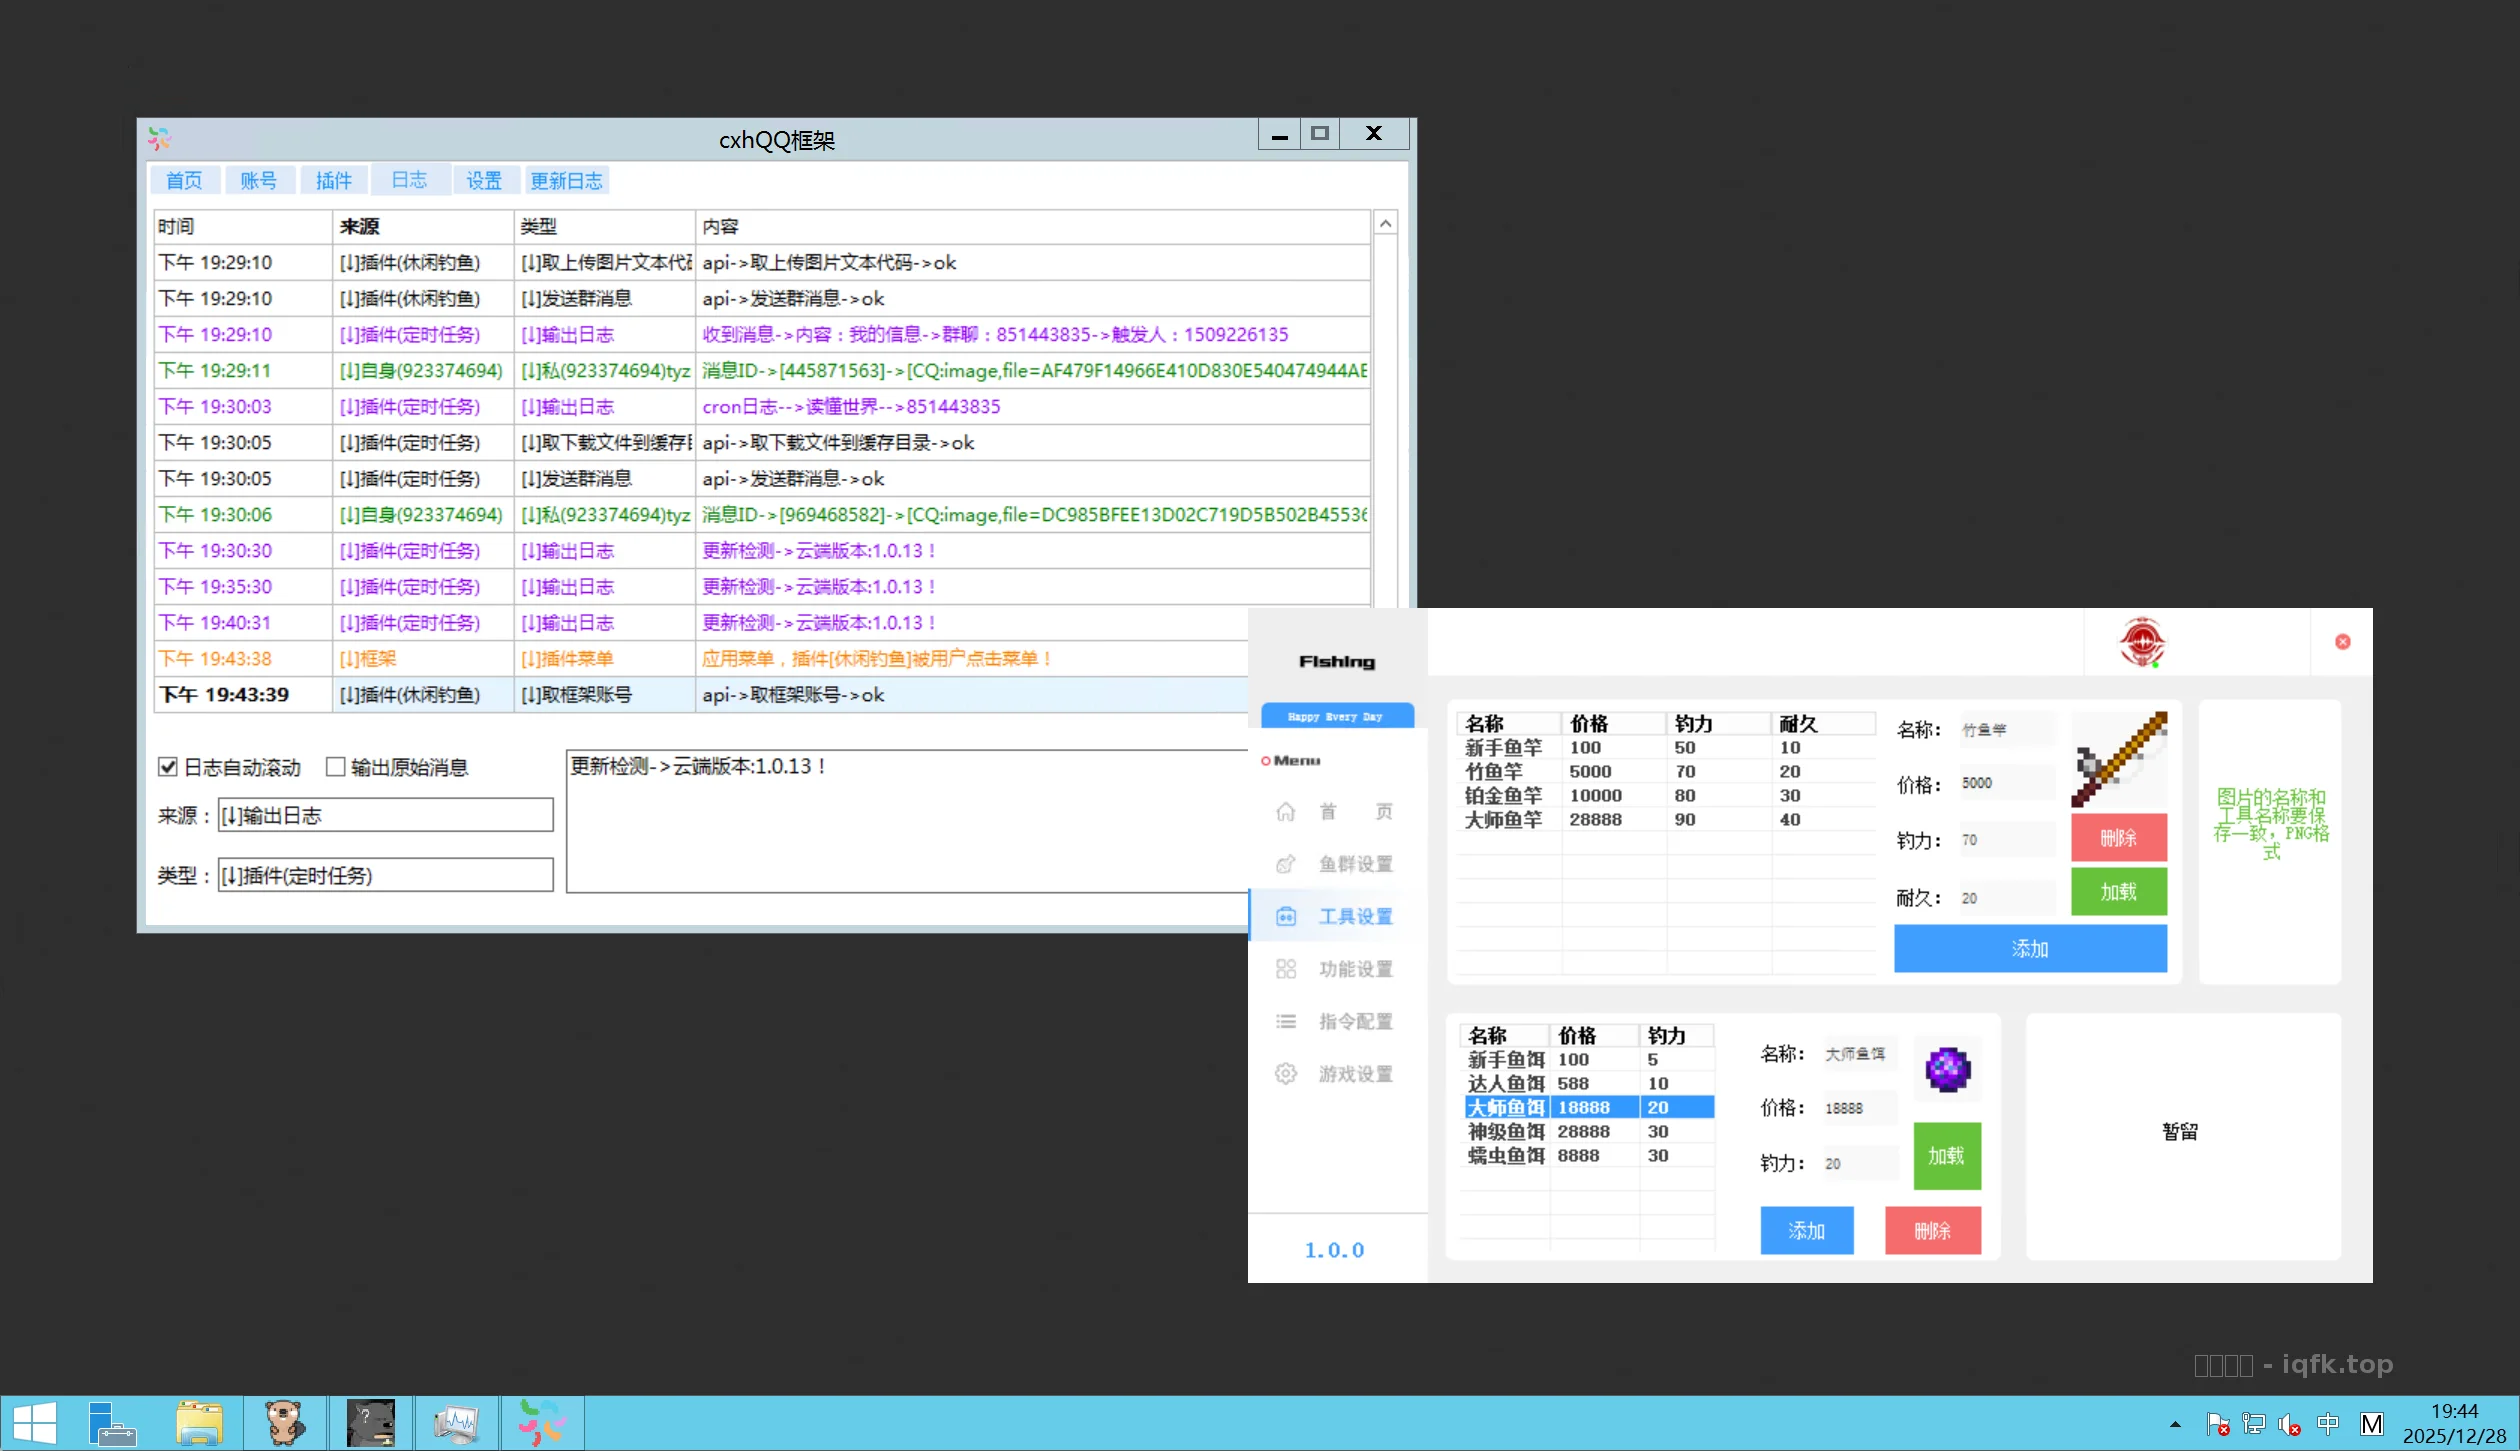
Task: Disable 日志自动滚动 auto-scroll checkbox
Action: point(168,766)
